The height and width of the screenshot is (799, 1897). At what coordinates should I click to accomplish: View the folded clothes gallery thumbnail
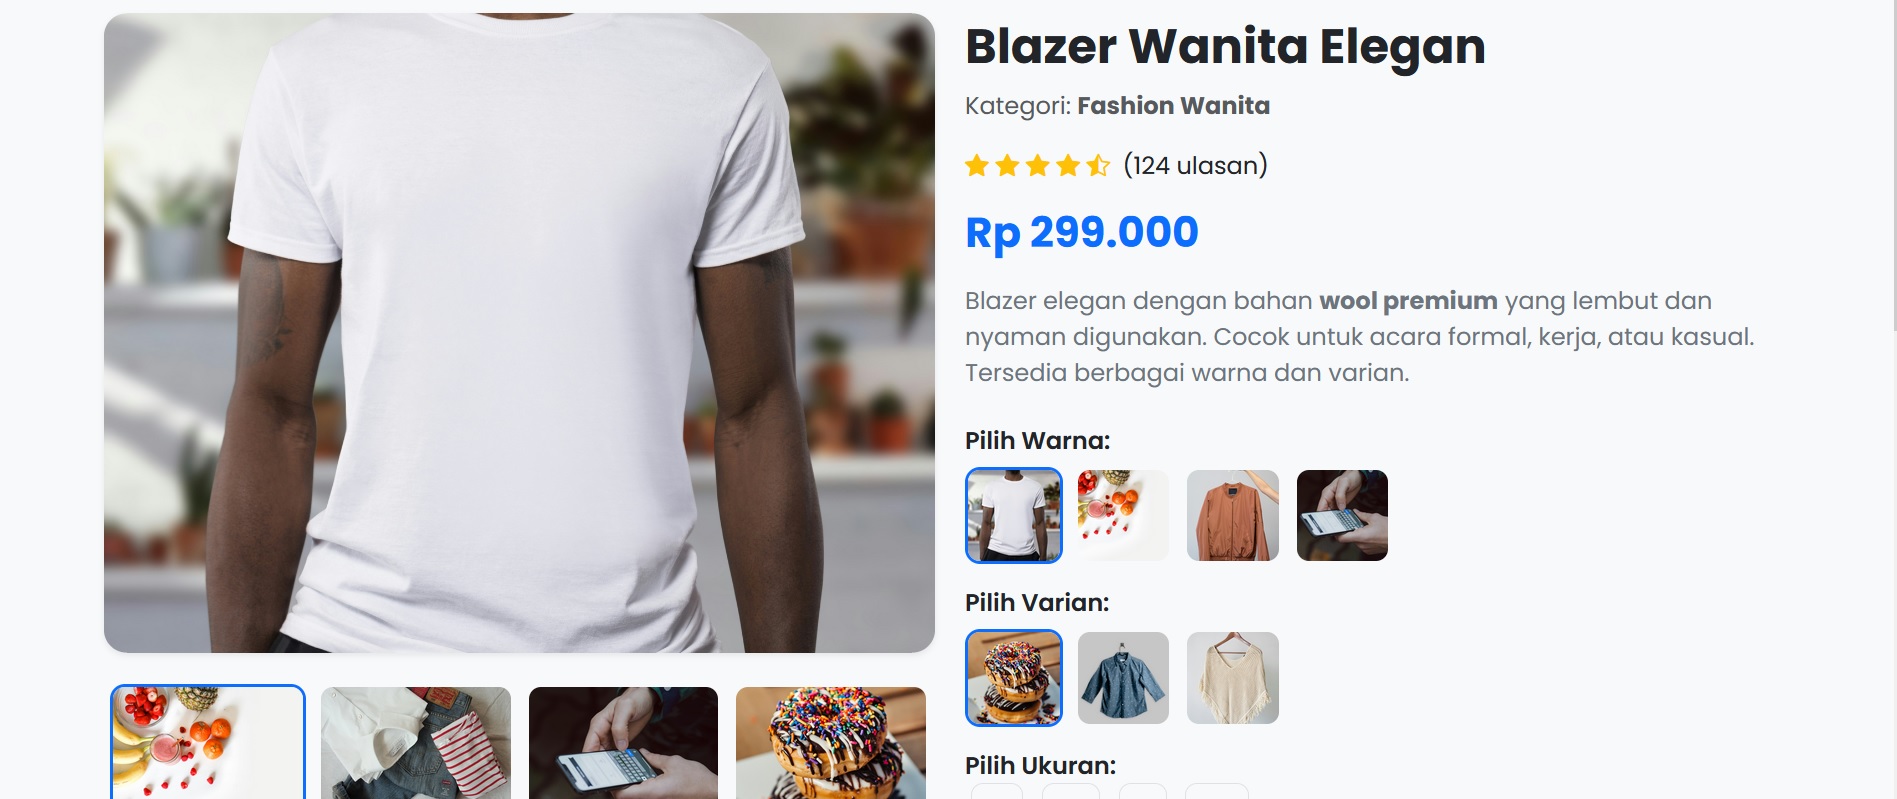(x=416, y=743)
